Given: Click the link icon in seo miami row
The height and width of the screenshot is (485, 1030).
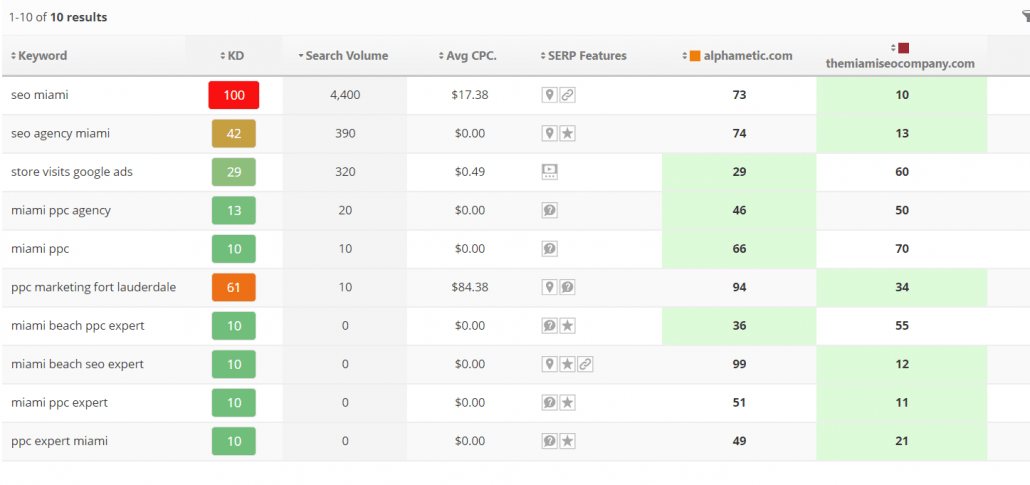Looking at the screenshot, I should tap(568, 95).
